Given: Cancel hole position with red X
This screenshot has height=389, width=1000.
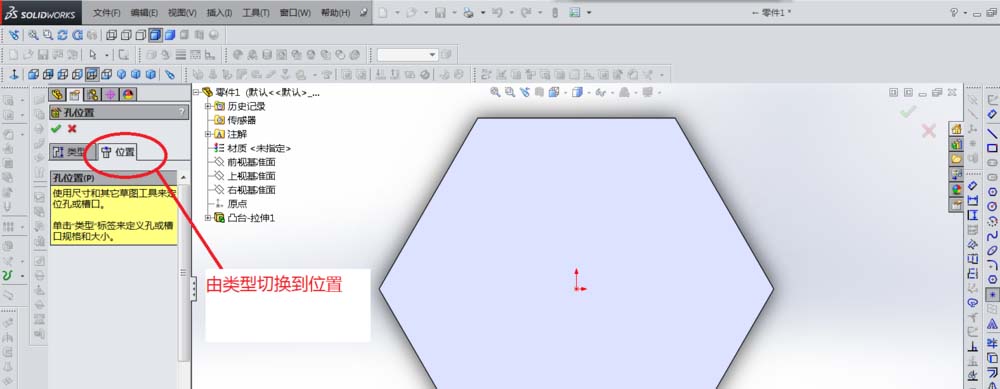Looking at the screenshot, I should (72, 129).
